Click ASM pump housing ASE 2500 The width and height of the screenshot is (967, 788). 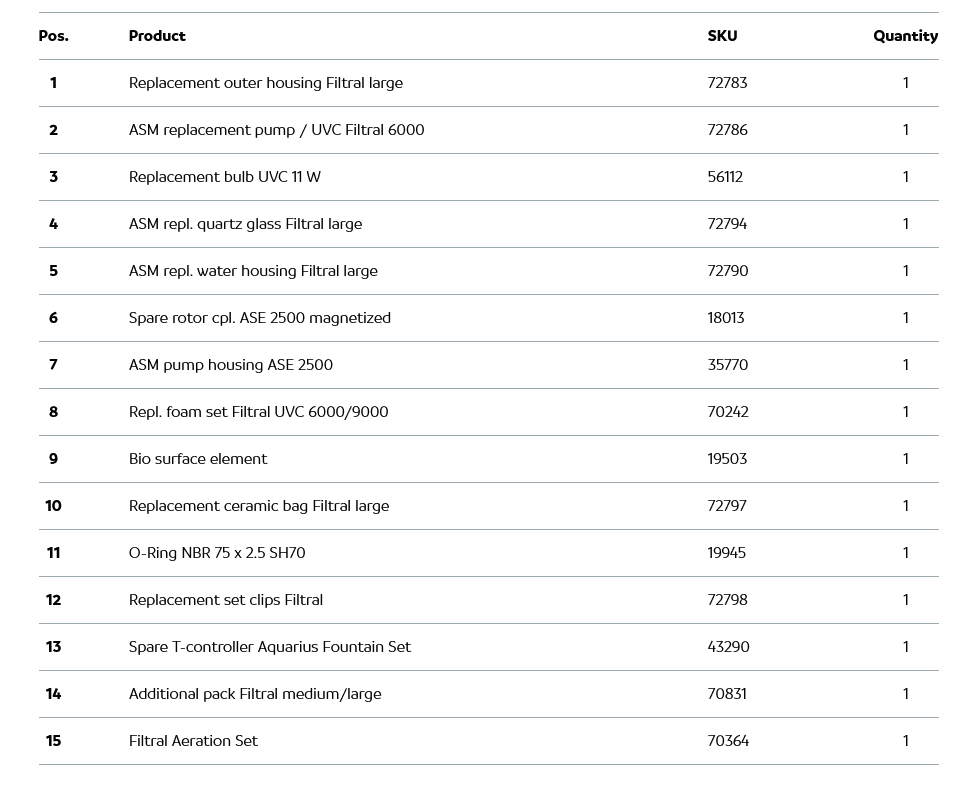231,365
